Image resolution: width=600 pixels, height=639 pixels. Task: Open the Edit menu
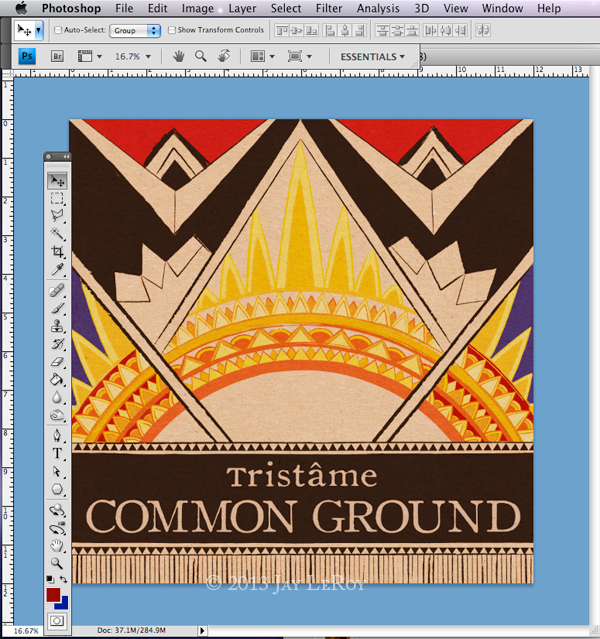point(157,8)
